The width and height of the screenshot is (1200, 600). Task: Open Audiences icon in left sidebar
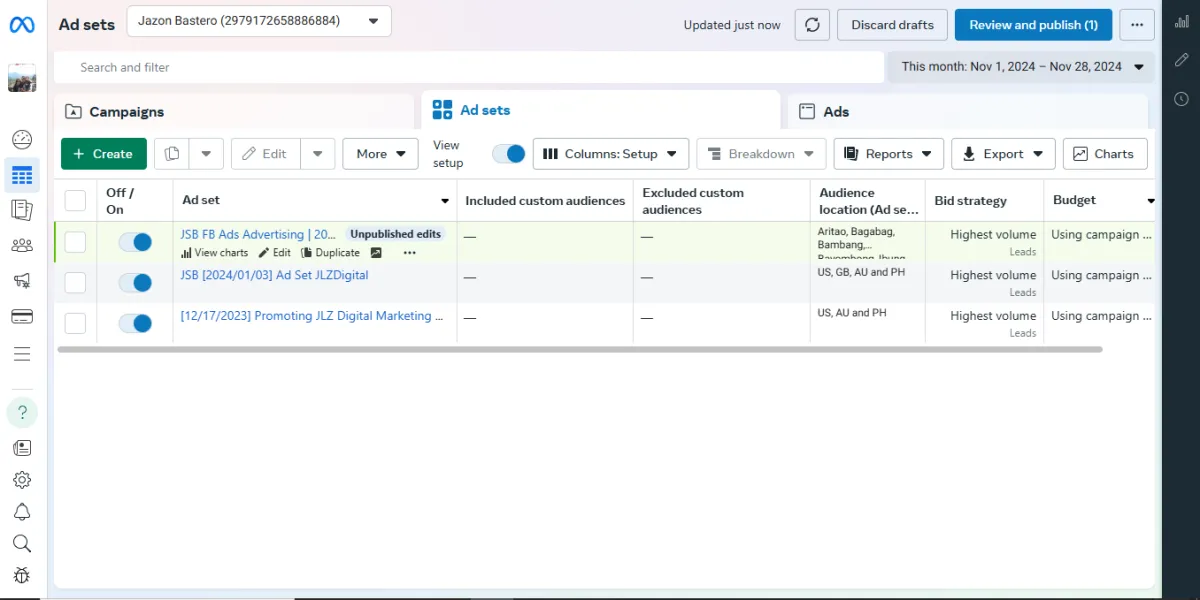[22, 245]
